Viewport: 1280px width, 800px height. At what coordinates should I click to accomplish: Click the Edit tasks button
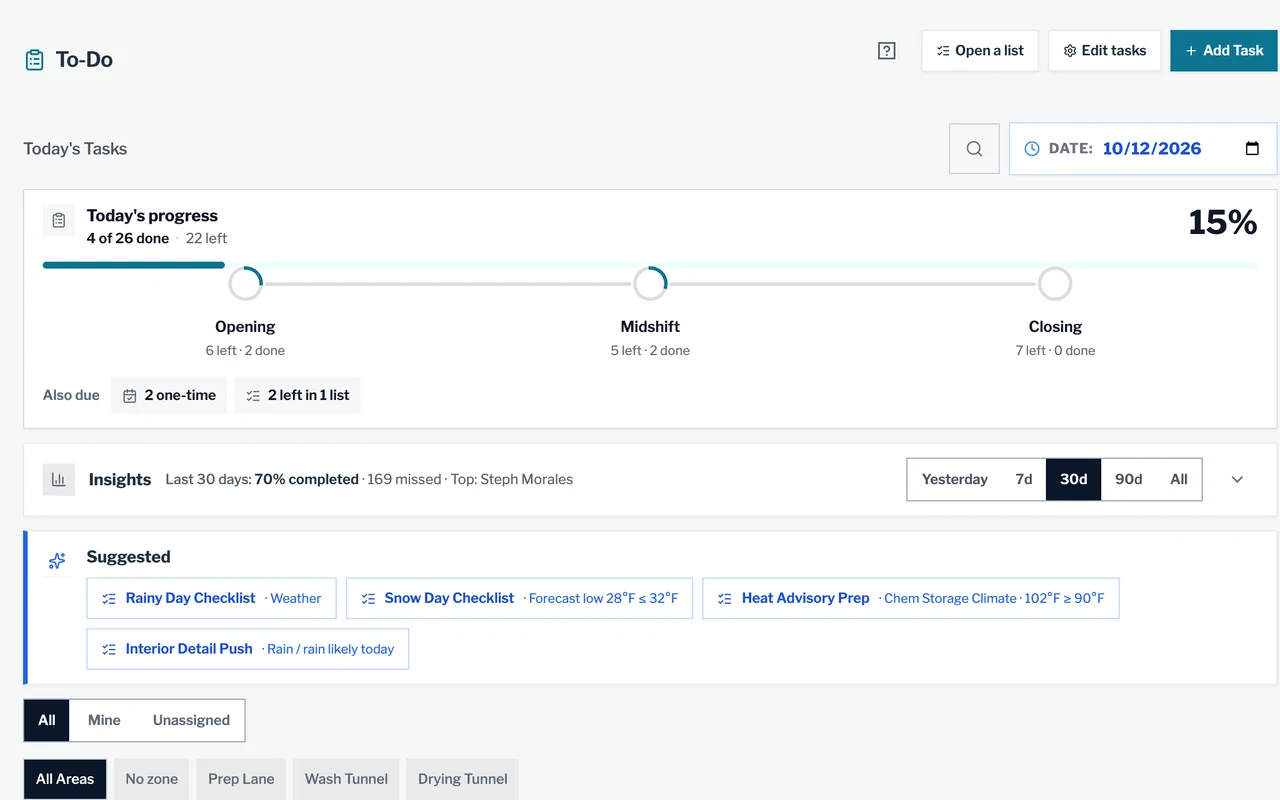point(1105,51)
